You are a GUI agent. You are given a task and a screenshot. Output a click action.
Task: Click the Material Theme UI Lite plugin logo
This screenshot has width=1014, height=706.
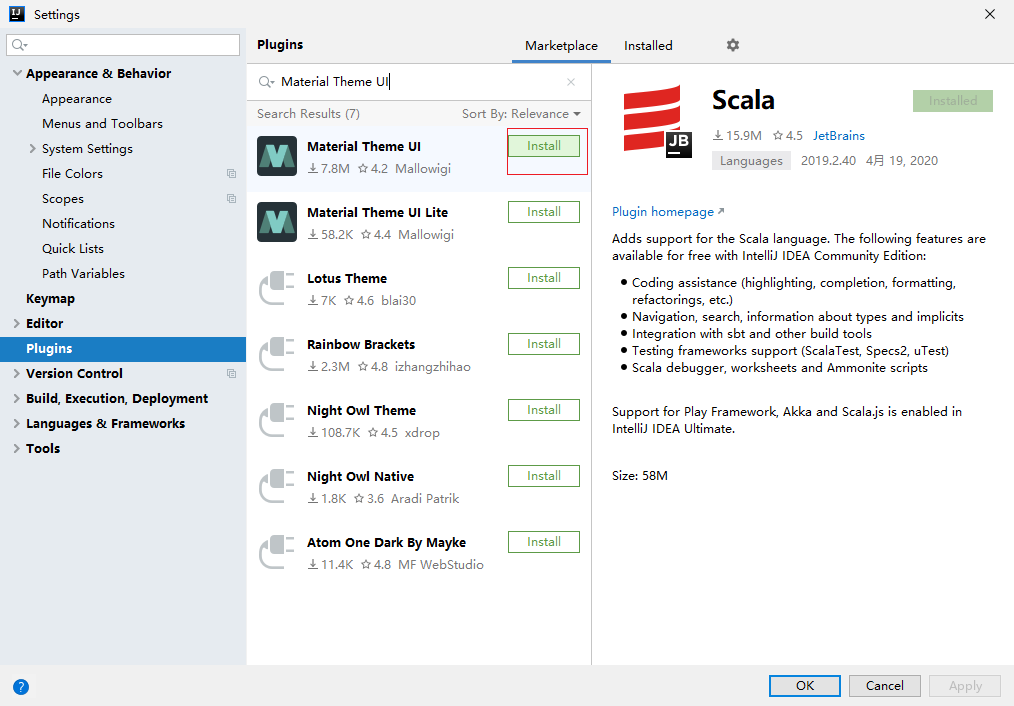pyautogui.click(x=277, y=222)
